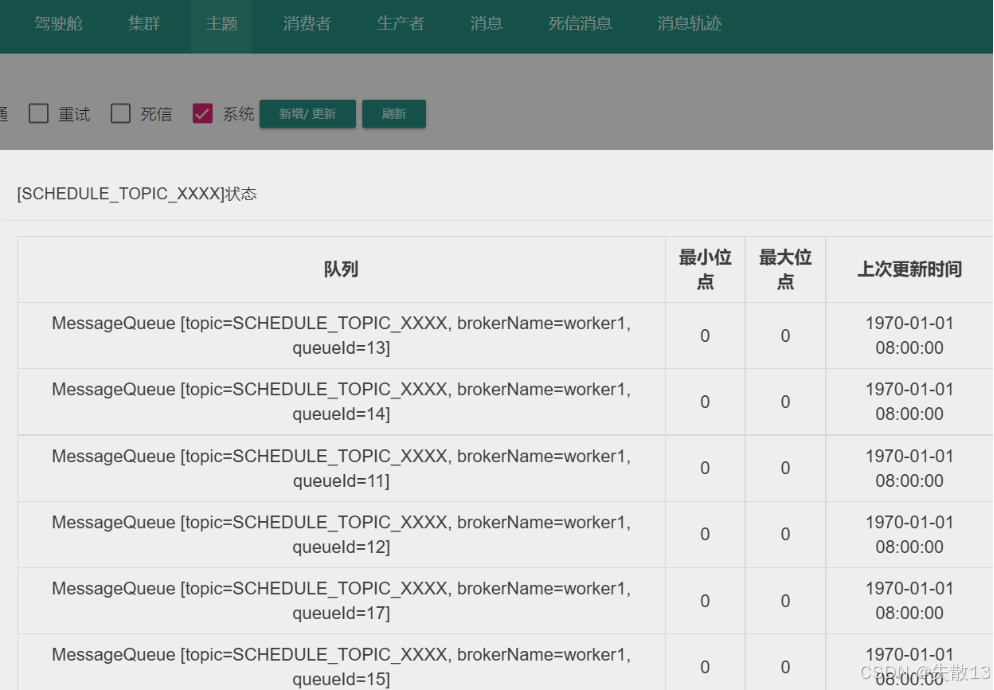The height and width of the screenshot is (690, 994).
Task: Click the max offset value for queueId=17
Action: [785, 601]
